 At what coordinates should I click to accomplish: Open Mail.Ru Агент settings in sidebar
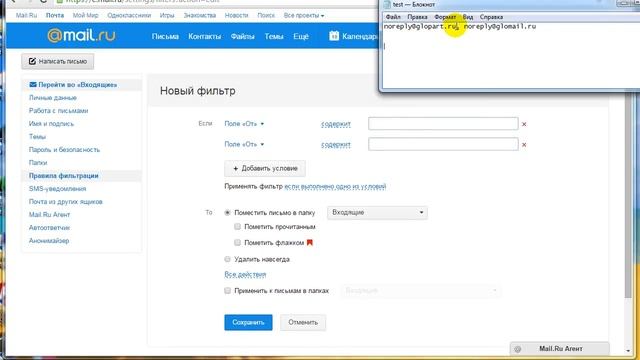click(49, 215)
